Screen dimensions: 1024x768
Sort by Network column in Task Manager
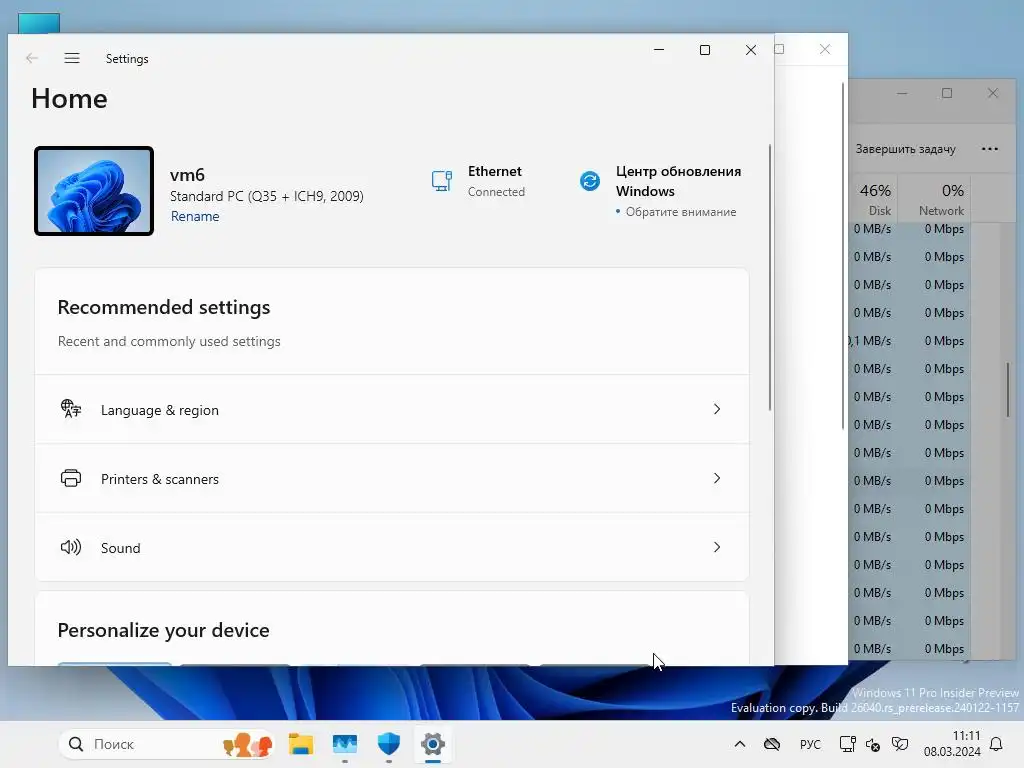935,199
